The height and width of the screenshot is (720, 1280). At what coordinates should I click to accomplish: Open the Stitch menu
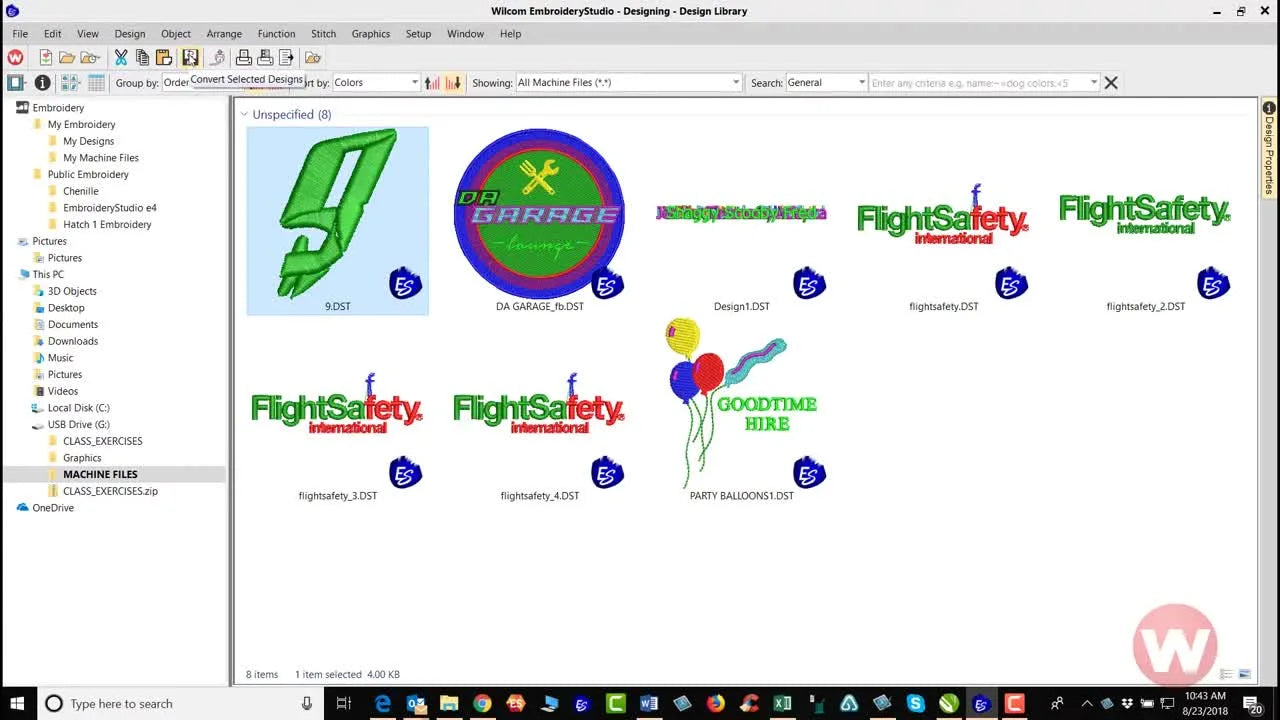coord(323,34)
